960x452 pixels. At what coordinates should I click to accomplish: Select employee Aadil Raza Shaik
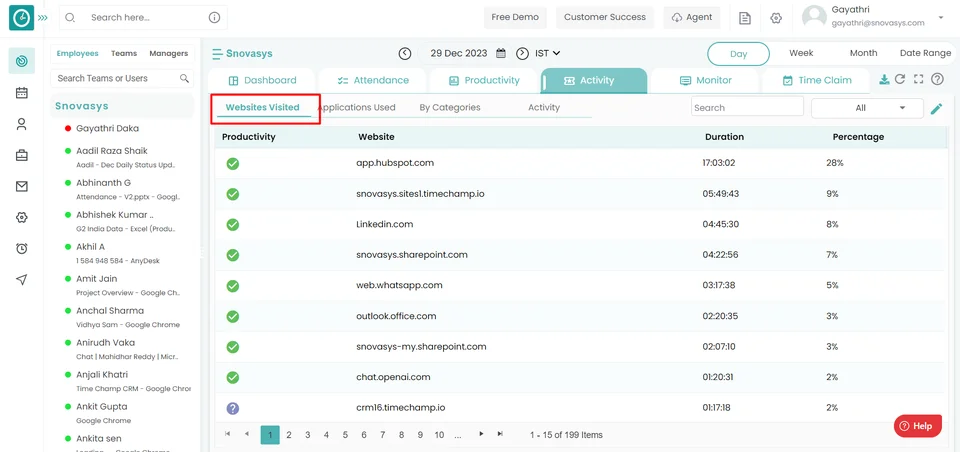111,151
